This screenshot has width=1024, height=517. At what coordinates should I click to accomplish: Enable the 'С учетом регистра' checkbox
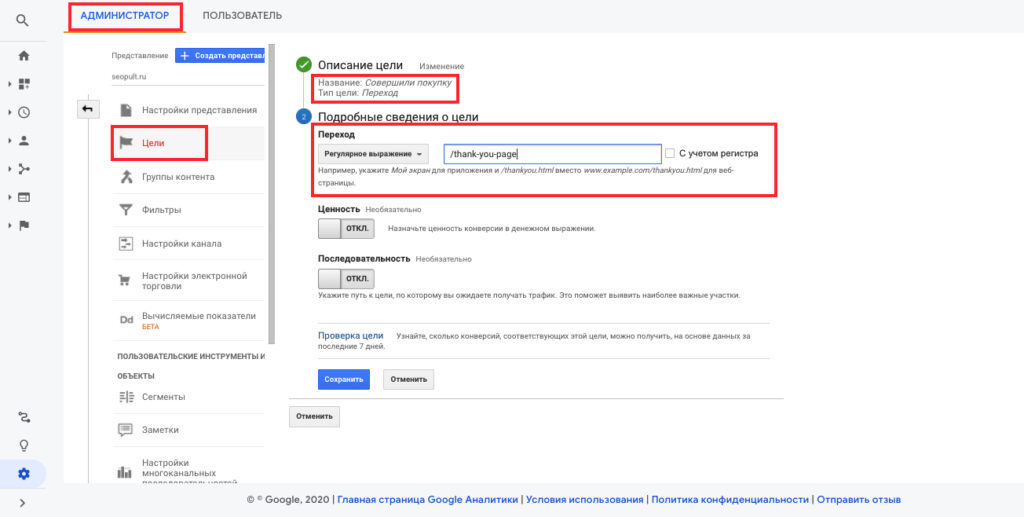(x=670, y=153)
